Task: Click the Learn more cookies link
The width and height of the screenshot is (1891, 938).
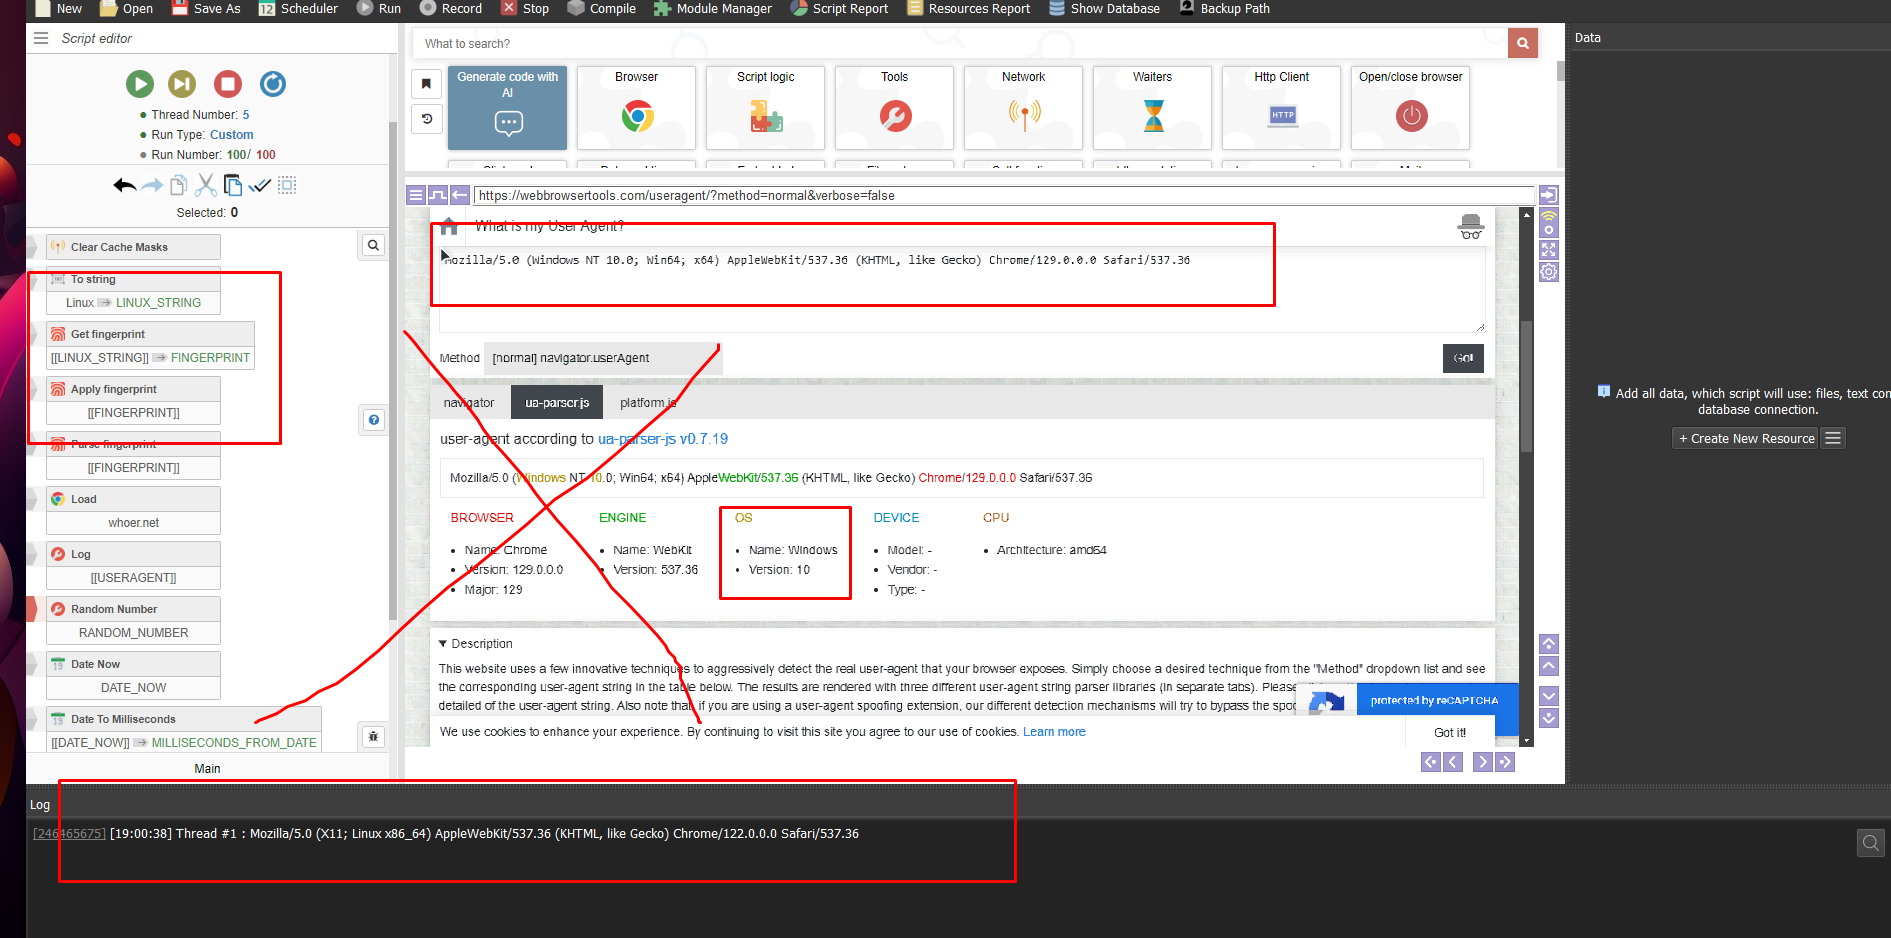Action: pyautogui.click(x=1054, y=732)
